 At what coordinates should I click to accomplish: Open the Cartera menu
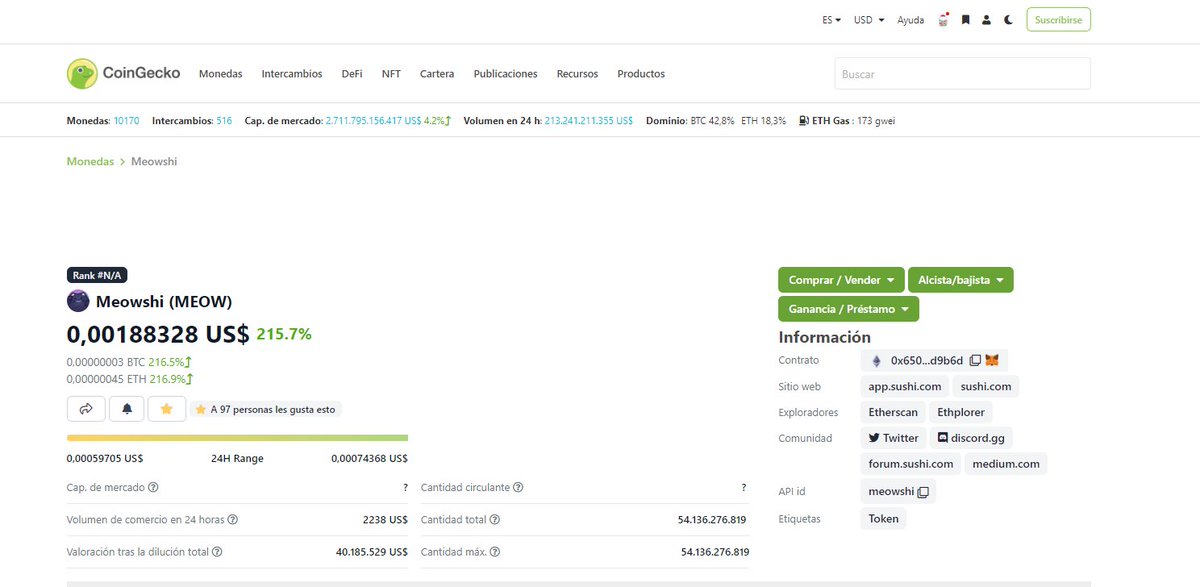(x=437, y=74)
